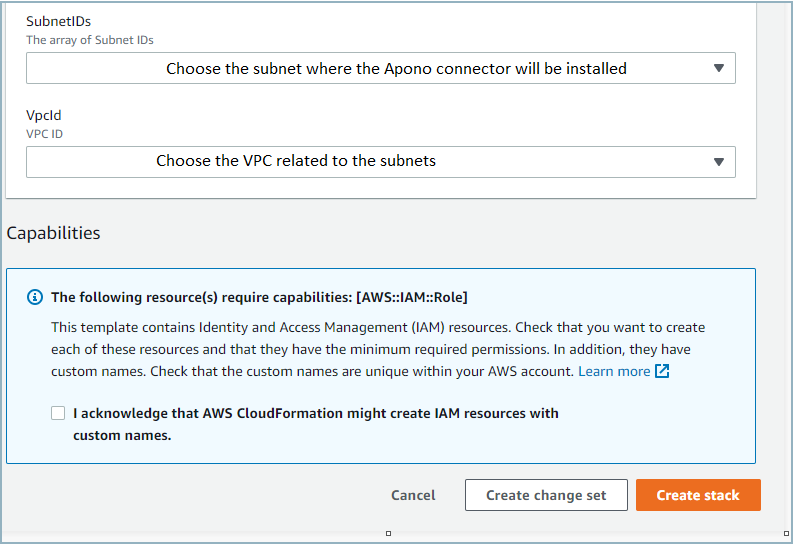The height and width of the screenshot is (544, 794).
Task: Click the info icon in the capabilities alert
Action: click(x=35, y=297)
